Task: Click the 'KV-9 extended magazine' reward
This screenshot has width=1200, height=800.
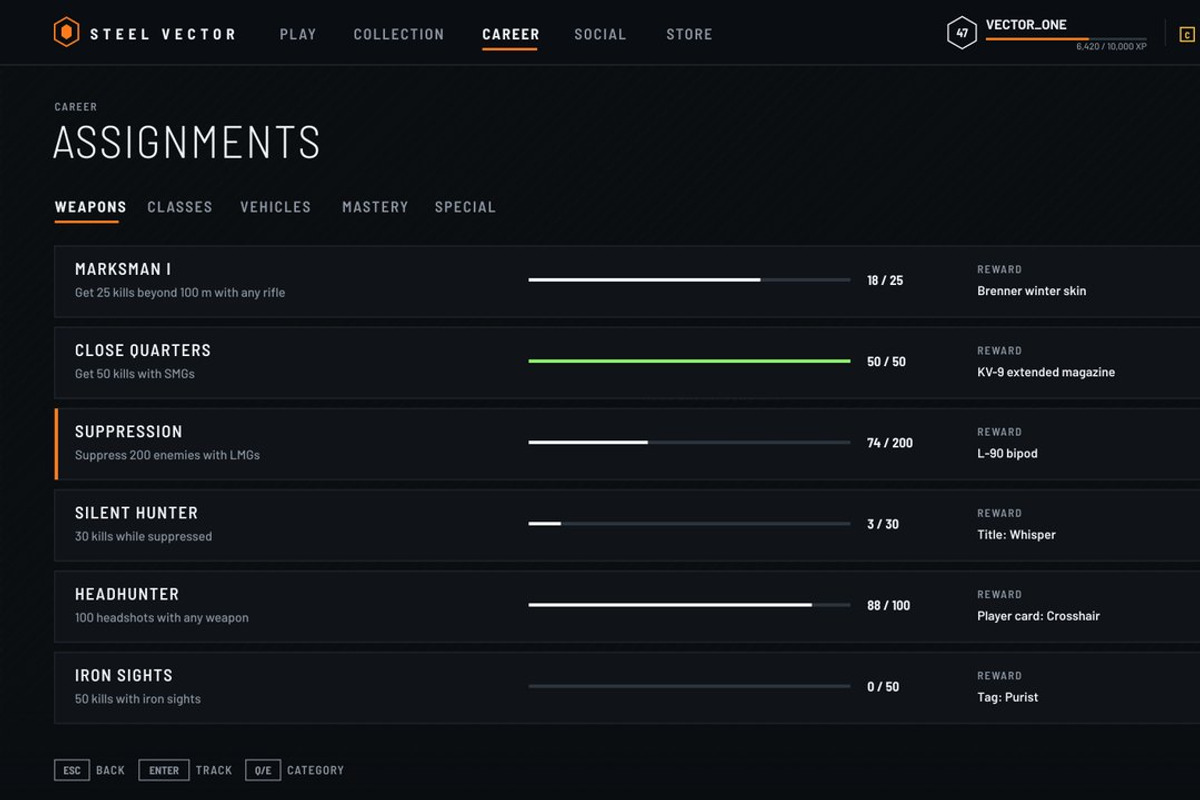Action: [x=1046, y=372]
